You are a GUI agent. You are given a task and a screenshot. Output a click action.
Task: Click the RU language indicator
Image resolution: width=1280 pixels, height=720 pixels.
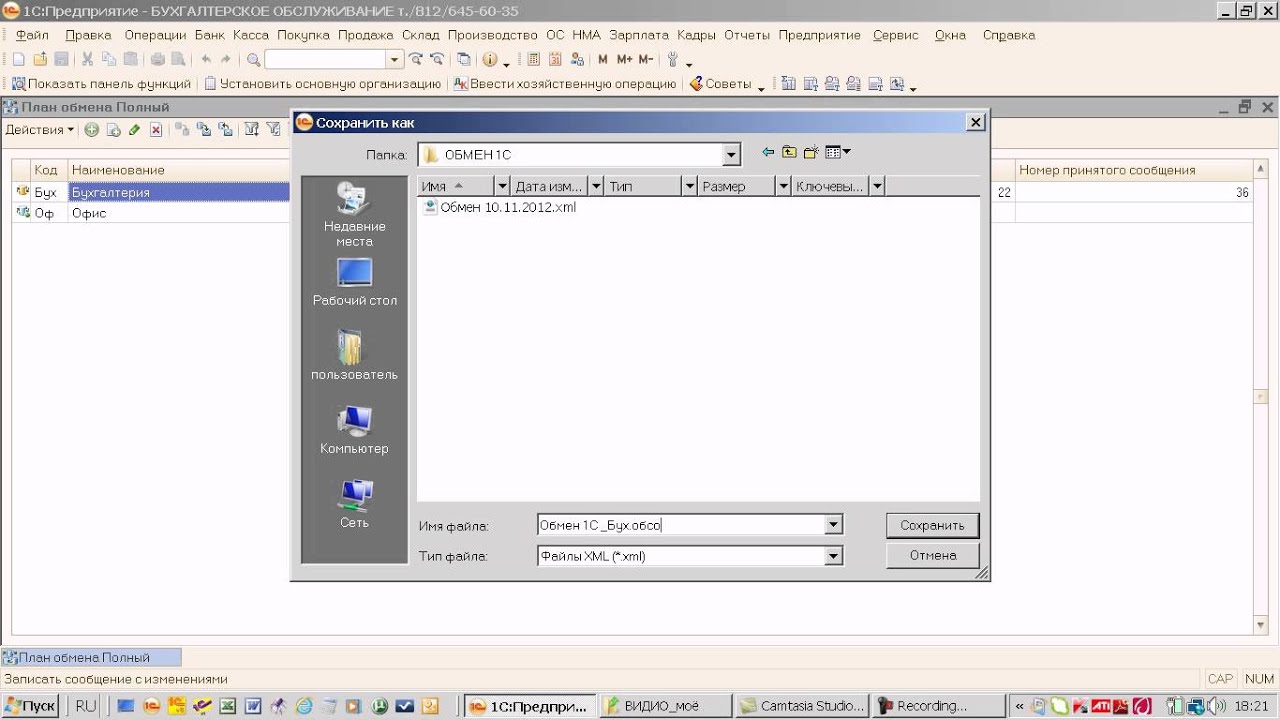[x=86, y=706]
